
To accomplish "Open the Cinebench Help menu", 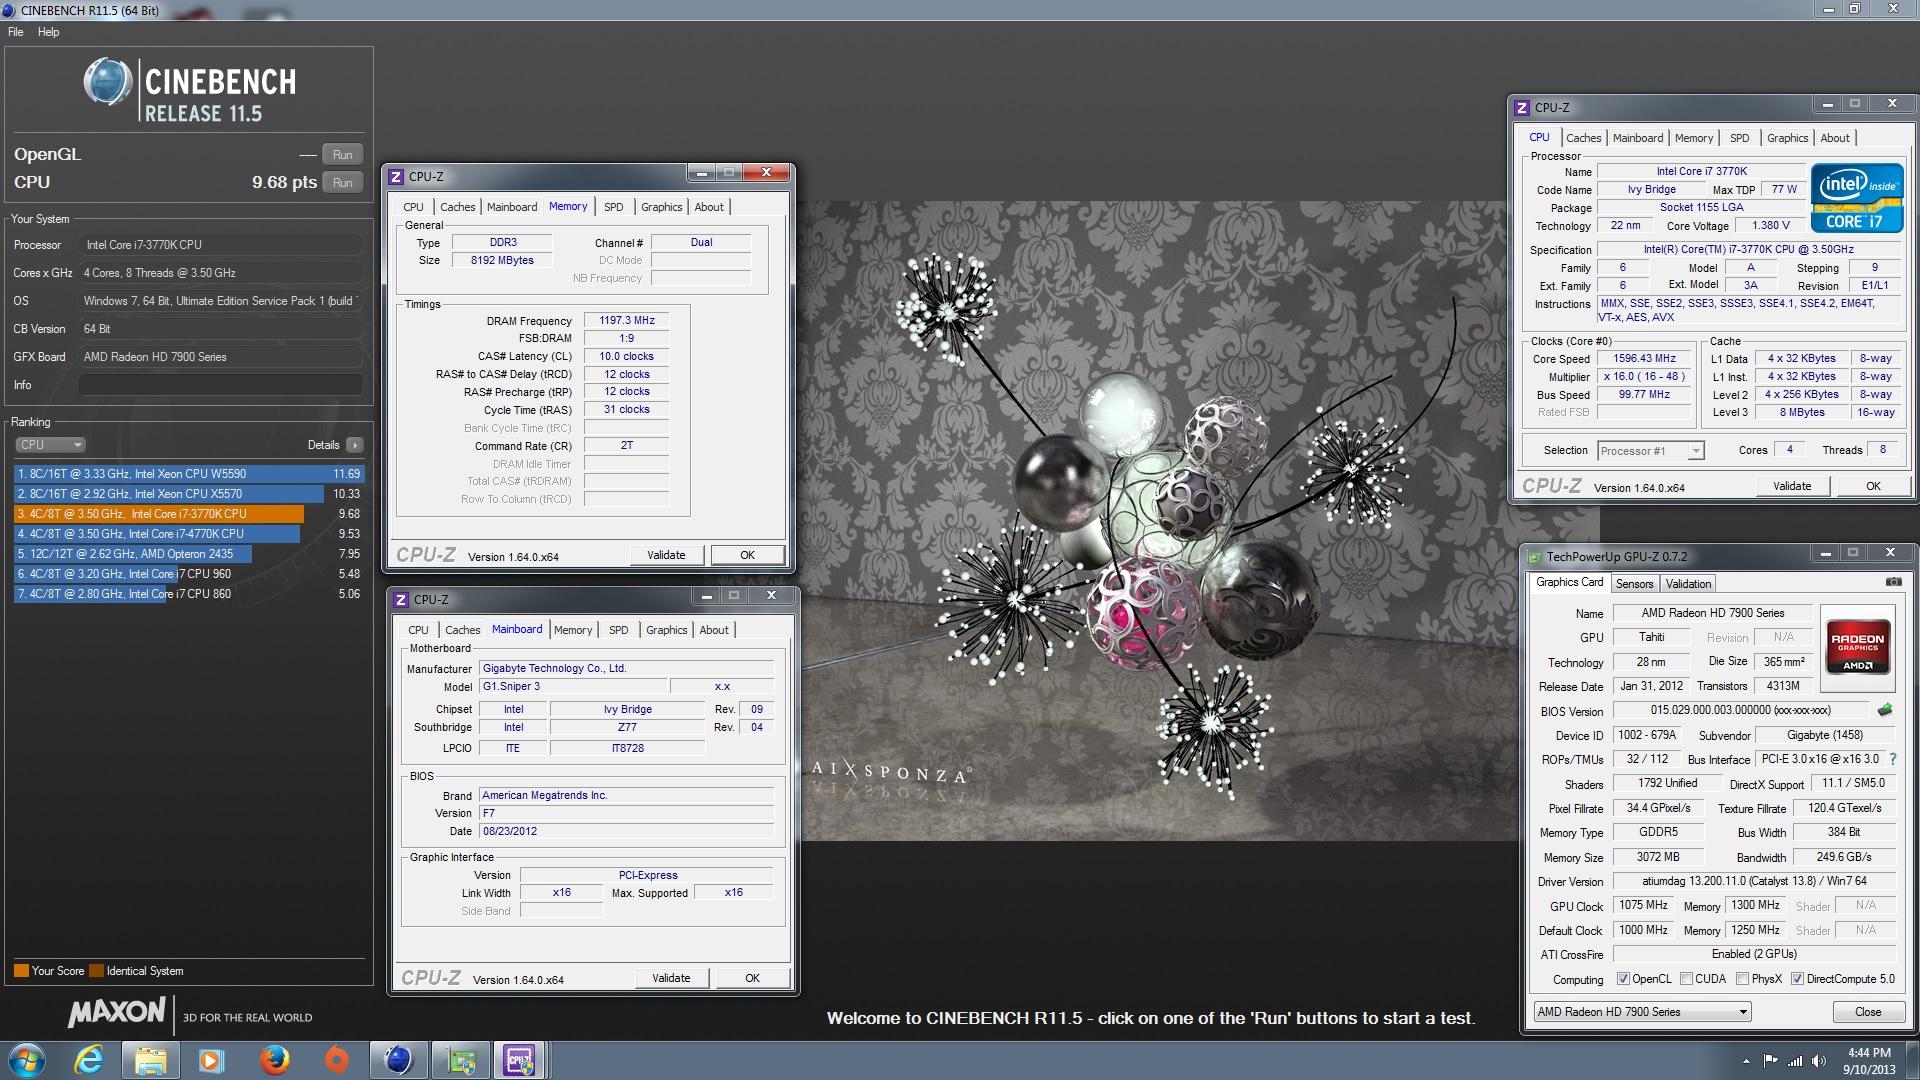I will point(48,32).
